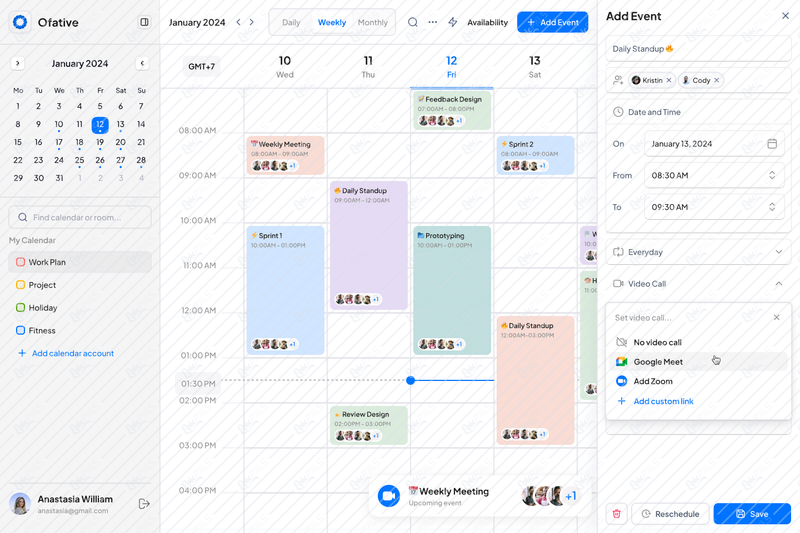
Task: Click the 13 Sat column header
Action: [x=535, y=66]
